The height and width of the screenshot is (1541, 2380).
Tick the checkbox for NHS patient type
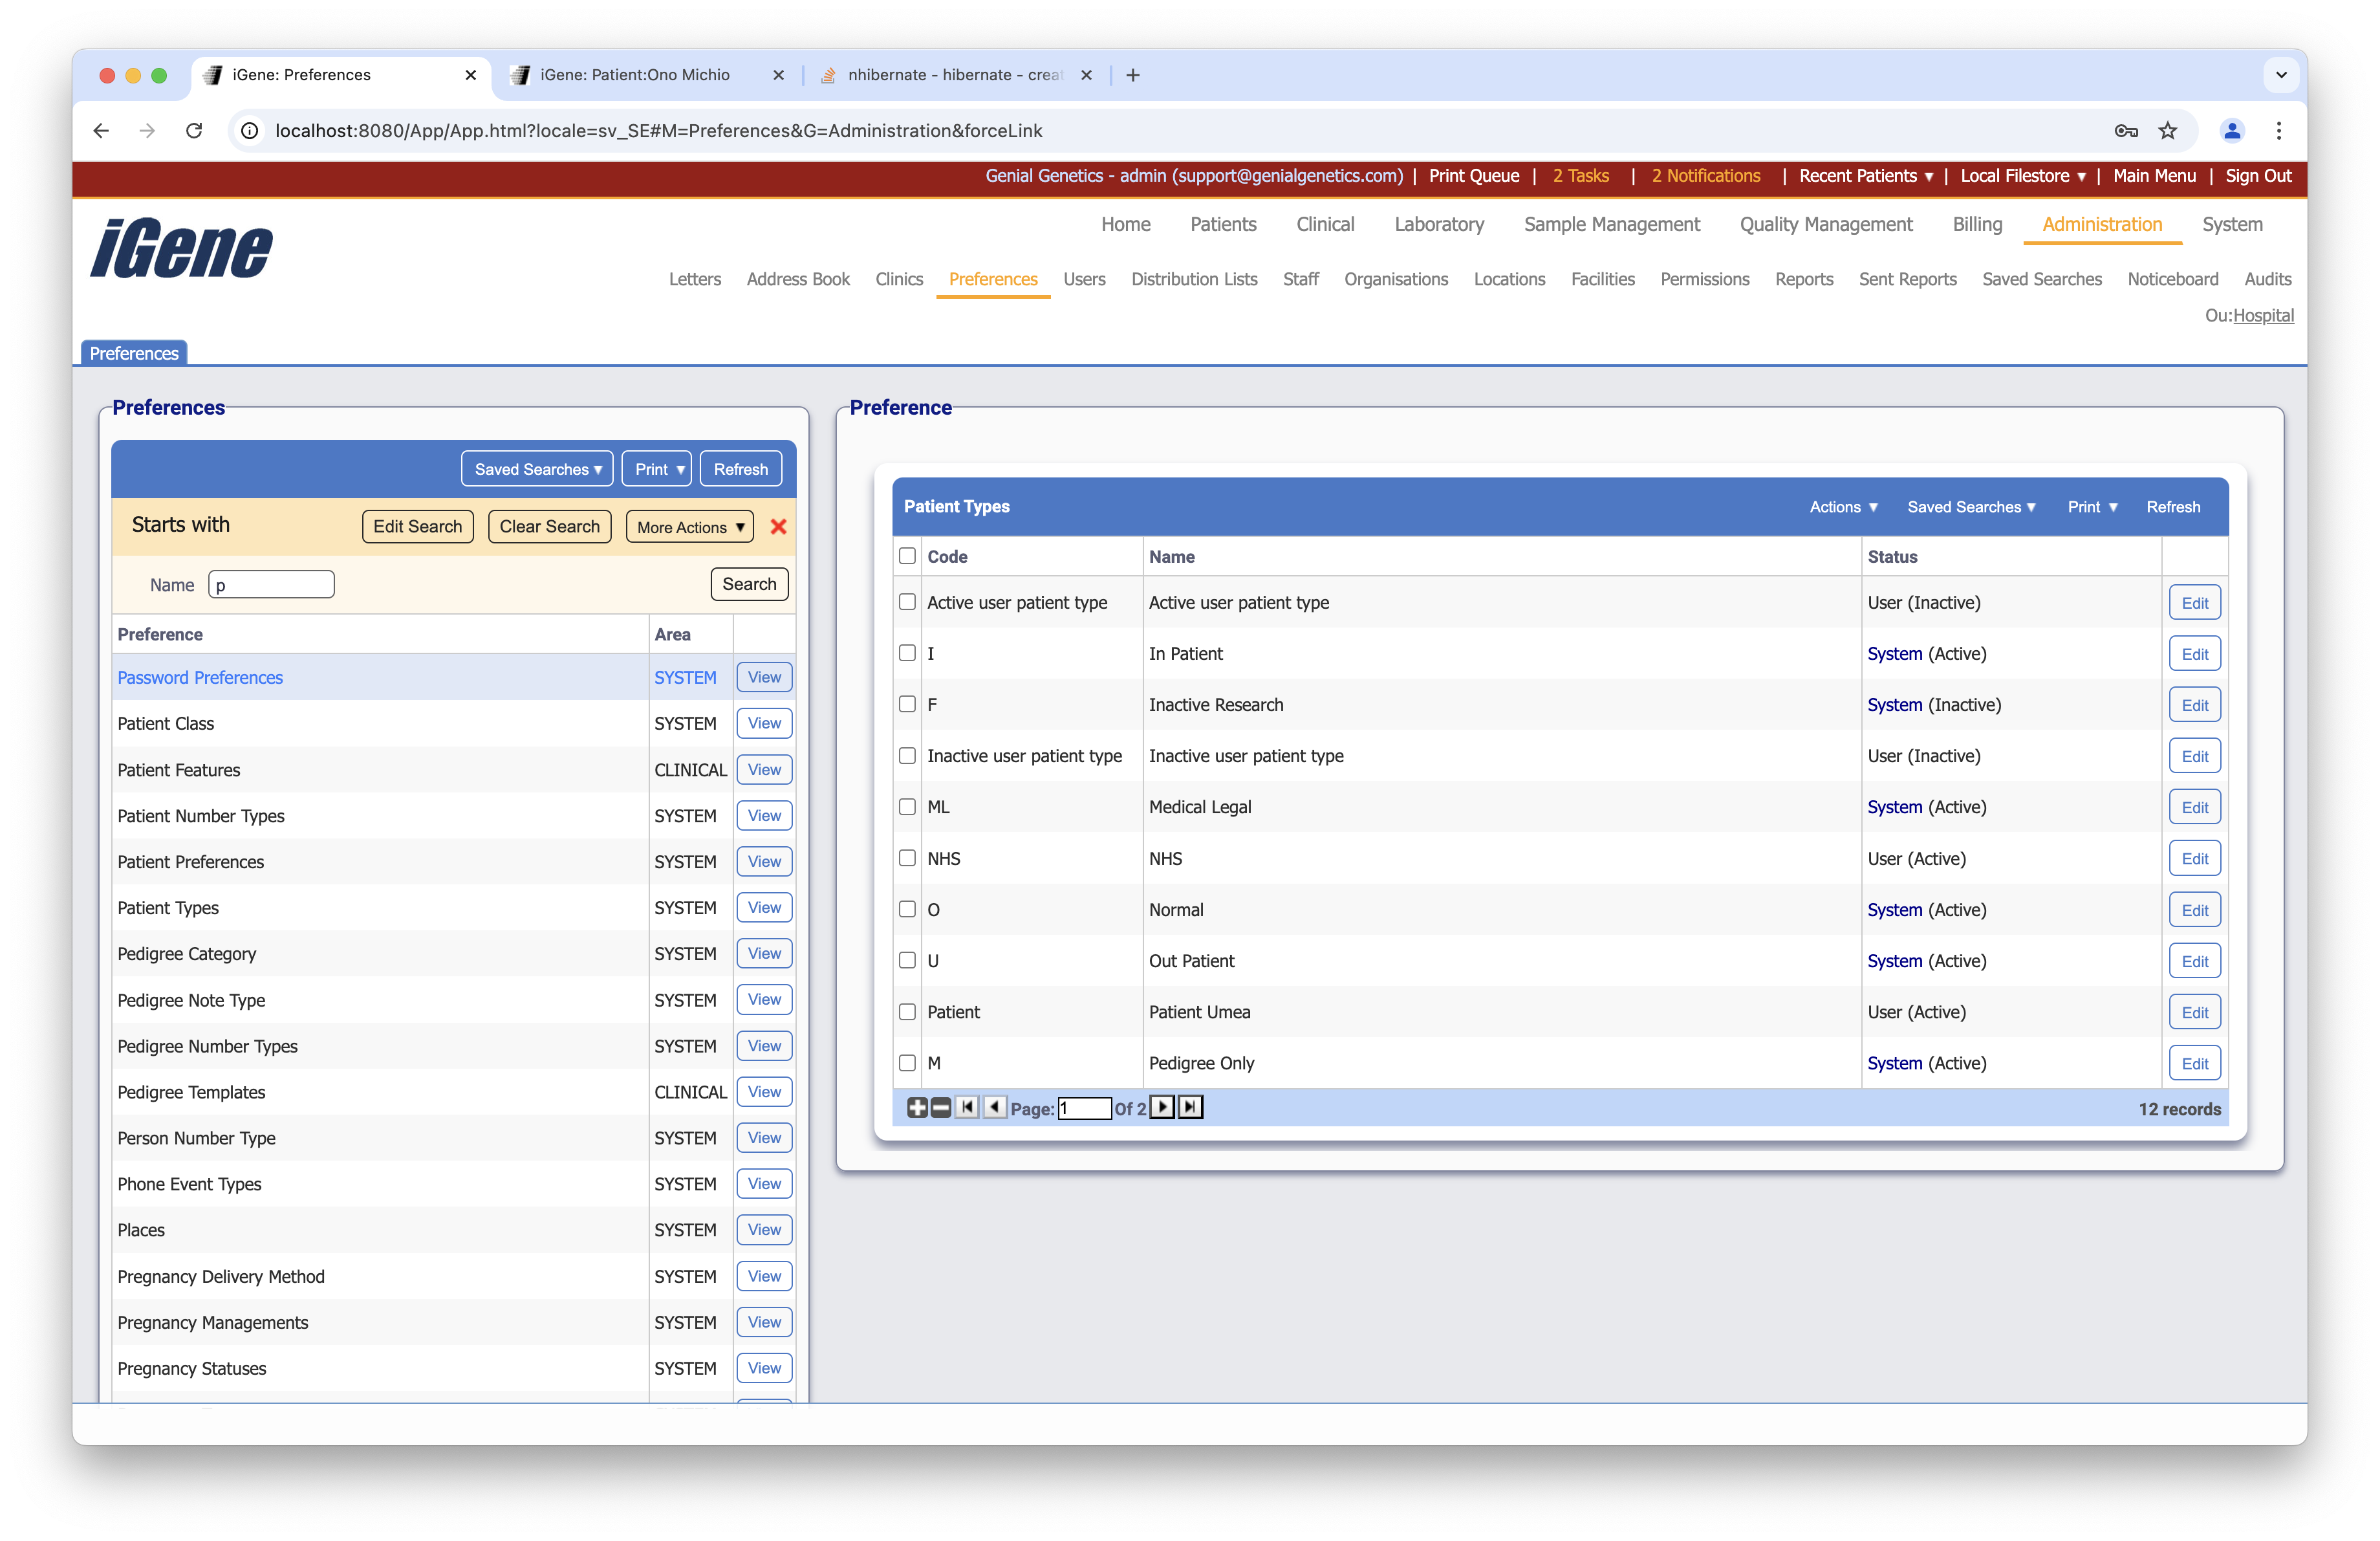[907, 858]
